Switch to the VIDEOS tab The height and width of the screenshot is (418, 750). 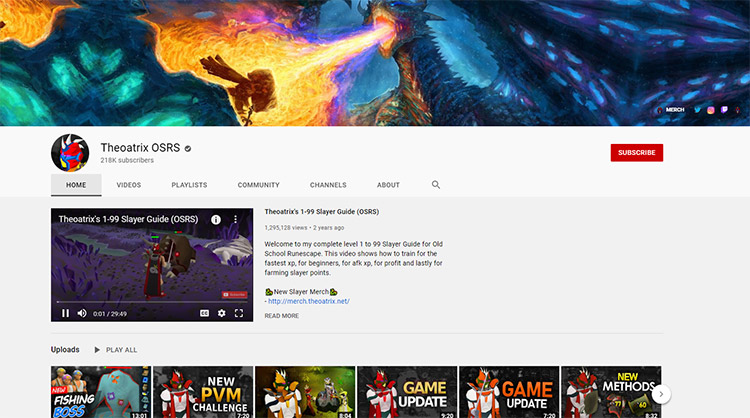[x=129, y=185]
